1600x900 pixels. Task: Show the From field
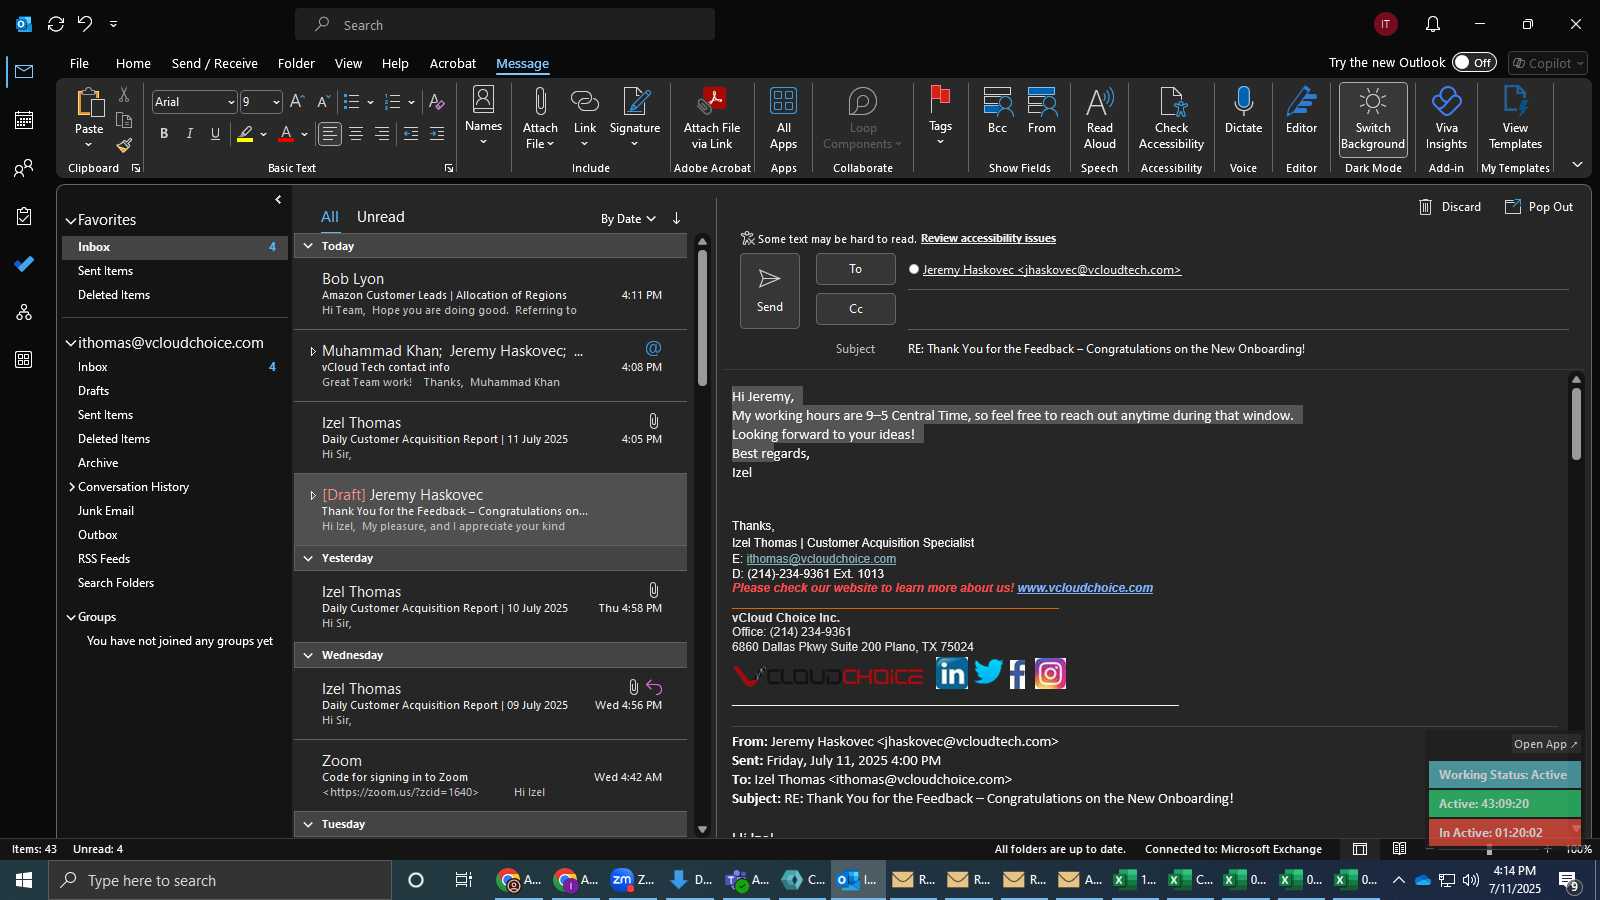point(1042,110)
